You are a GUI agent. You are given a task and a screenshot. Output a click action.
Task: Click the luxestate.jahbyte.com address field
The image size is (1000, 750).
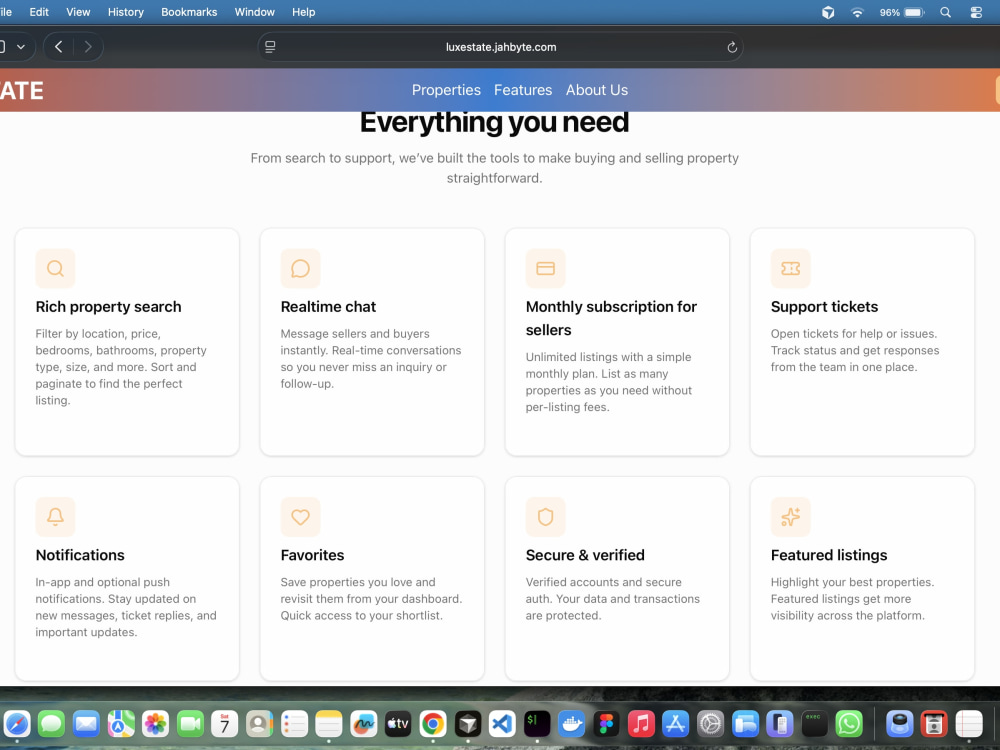tap(501, 47)
